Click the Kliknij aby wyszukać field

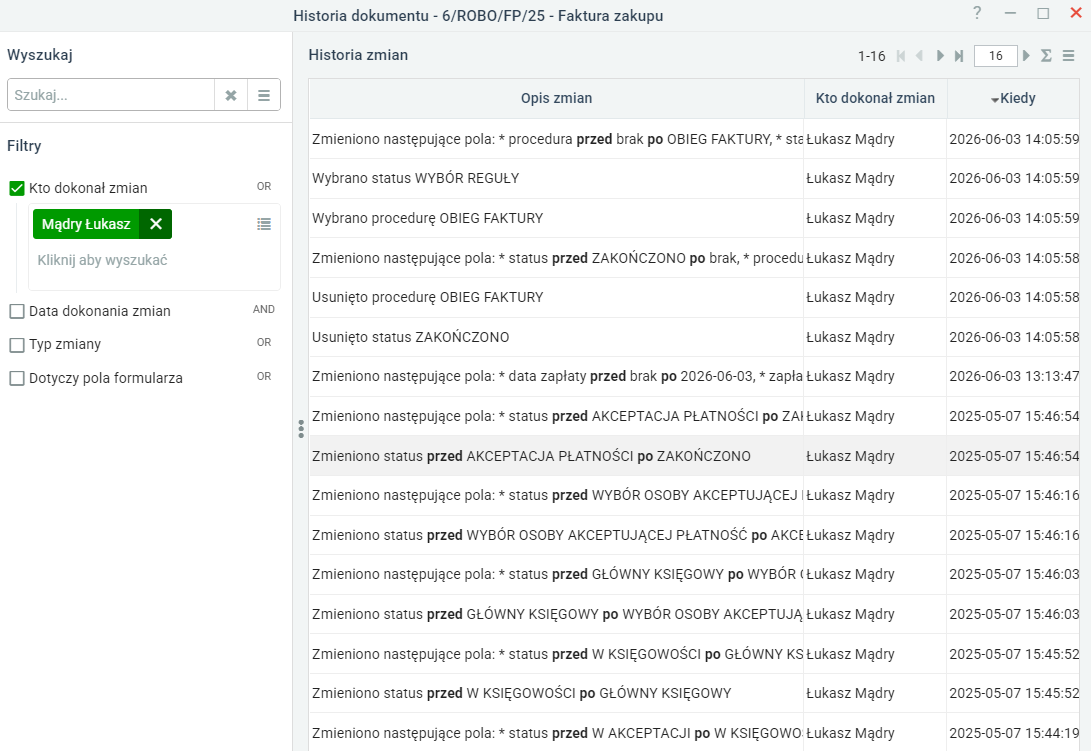102,260
